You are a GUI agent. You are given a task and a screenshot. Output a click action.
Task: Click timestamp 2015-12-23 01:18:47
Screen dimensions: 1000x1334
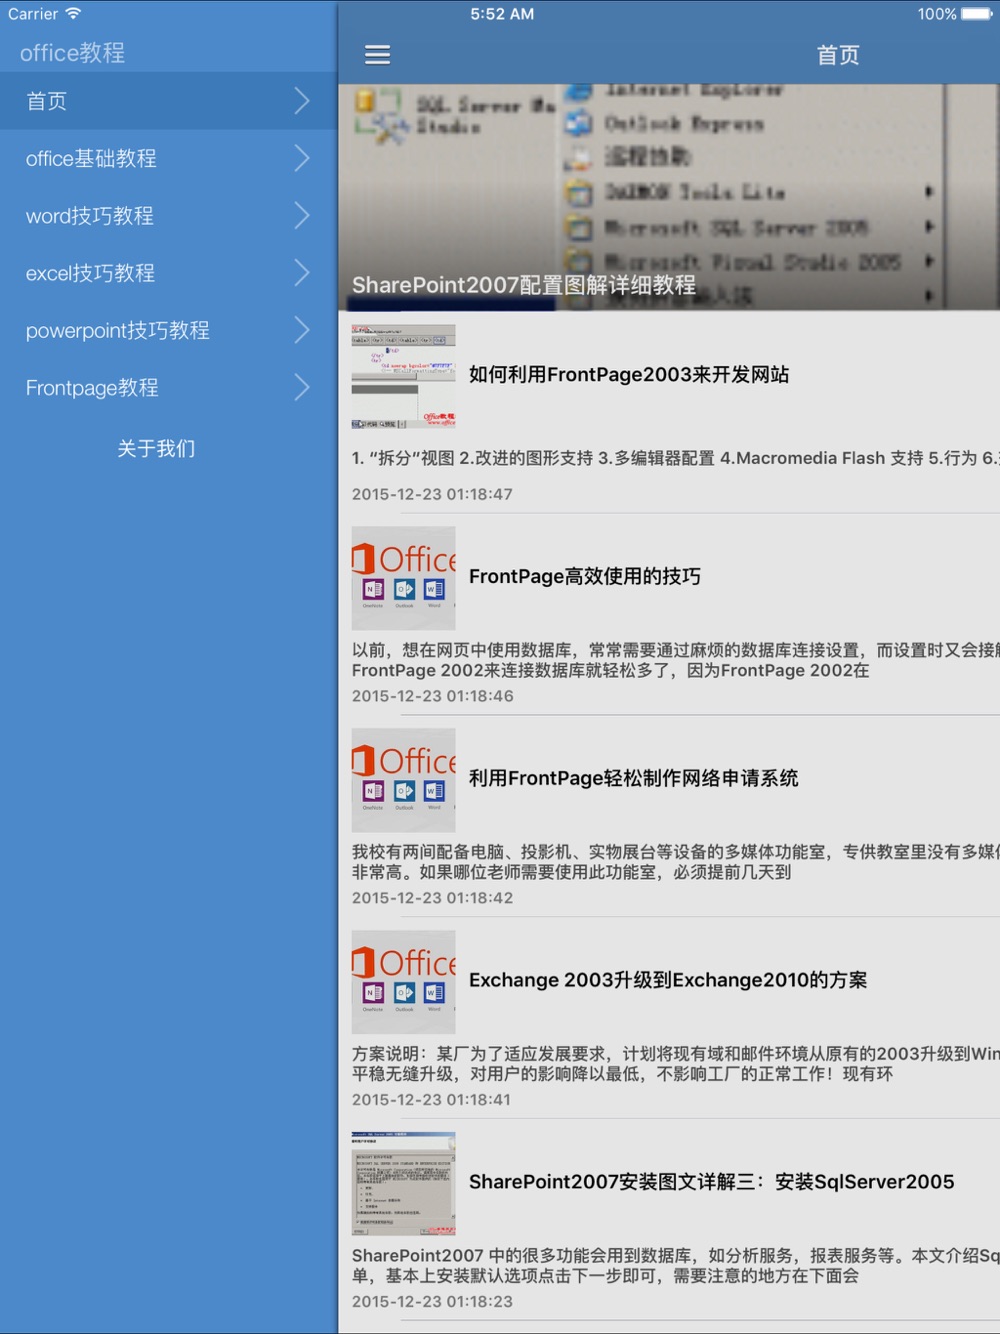[432, 494]
